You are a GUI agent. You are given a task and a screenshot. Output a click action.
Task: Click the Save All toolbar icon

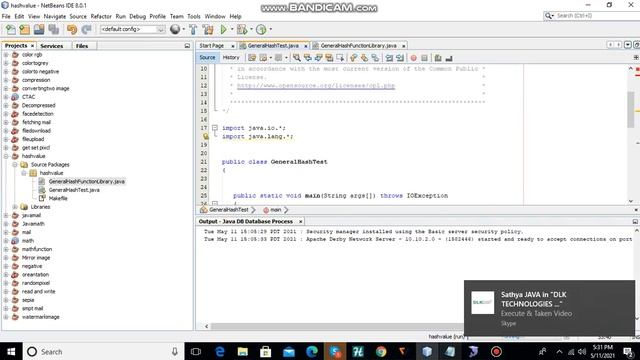(53, 29)
